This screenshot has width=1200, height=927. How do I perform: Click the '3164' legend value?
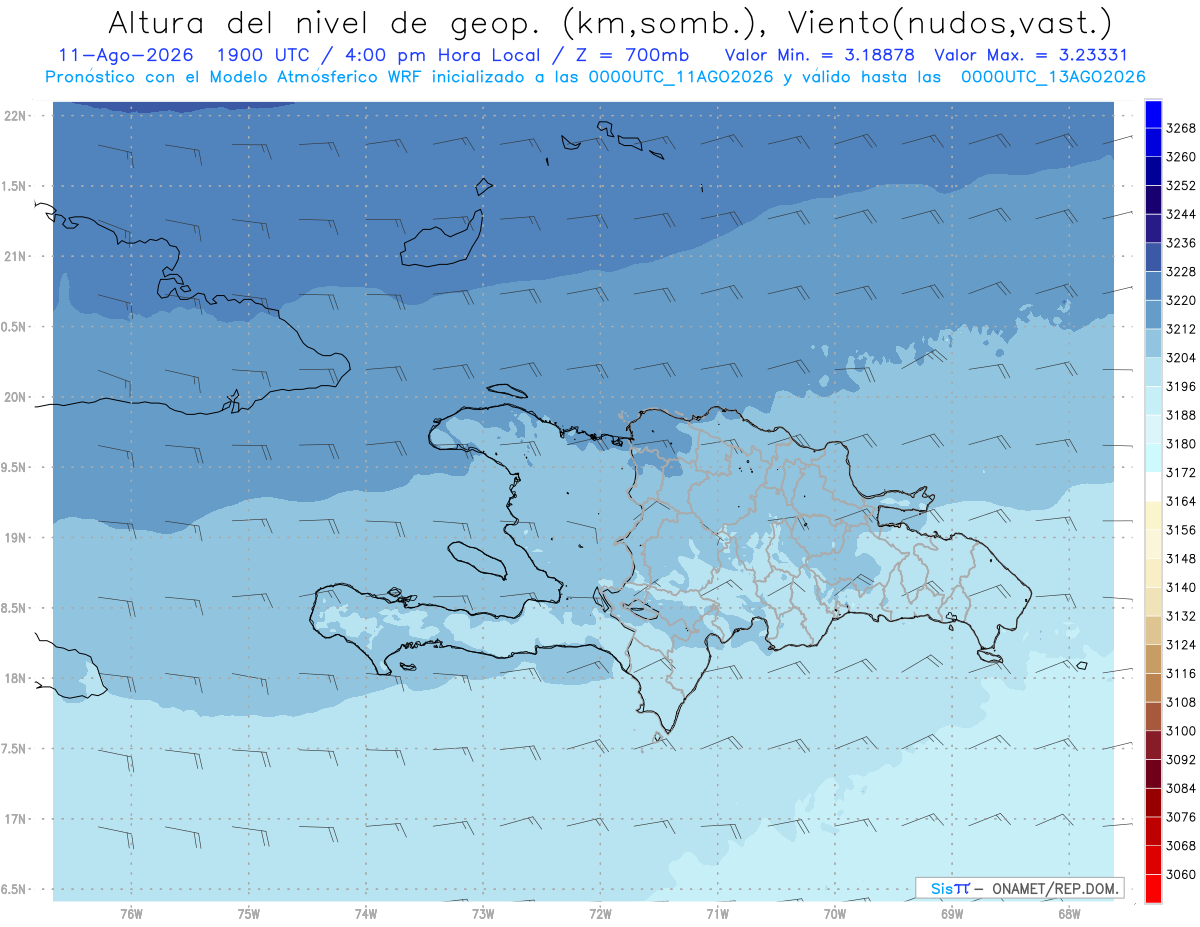[x=1181, y=501]
